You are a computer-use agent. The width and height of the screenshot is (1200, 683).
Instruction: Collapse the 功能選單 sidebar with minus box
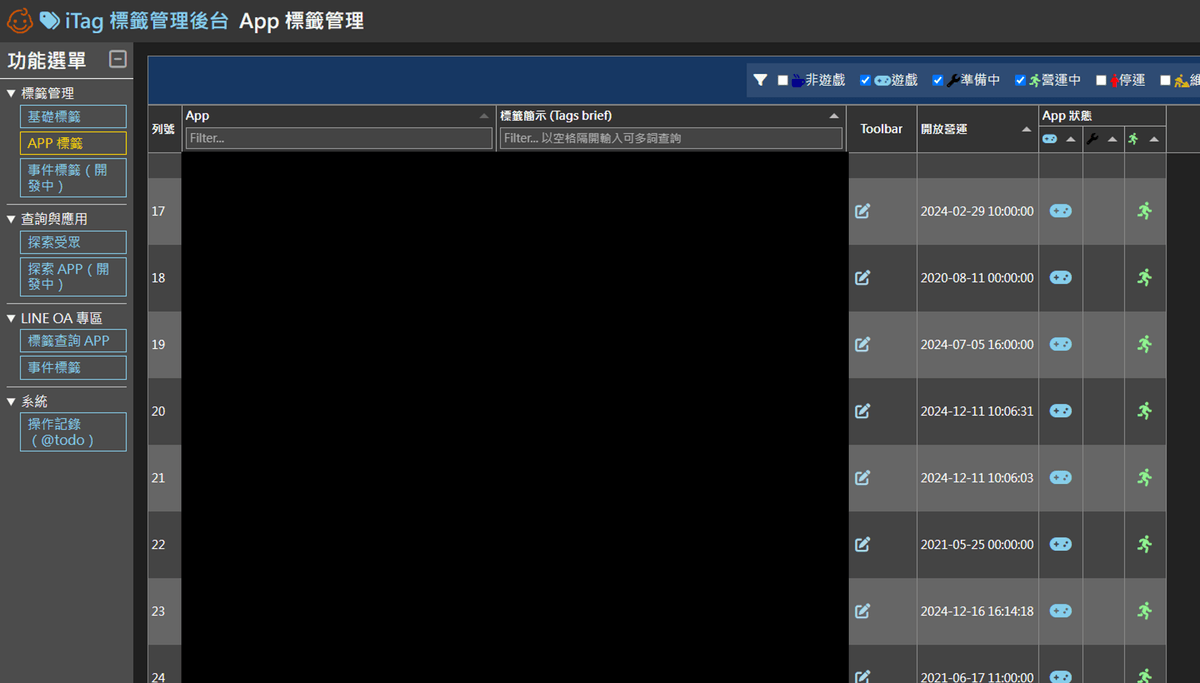click(117, 59)
